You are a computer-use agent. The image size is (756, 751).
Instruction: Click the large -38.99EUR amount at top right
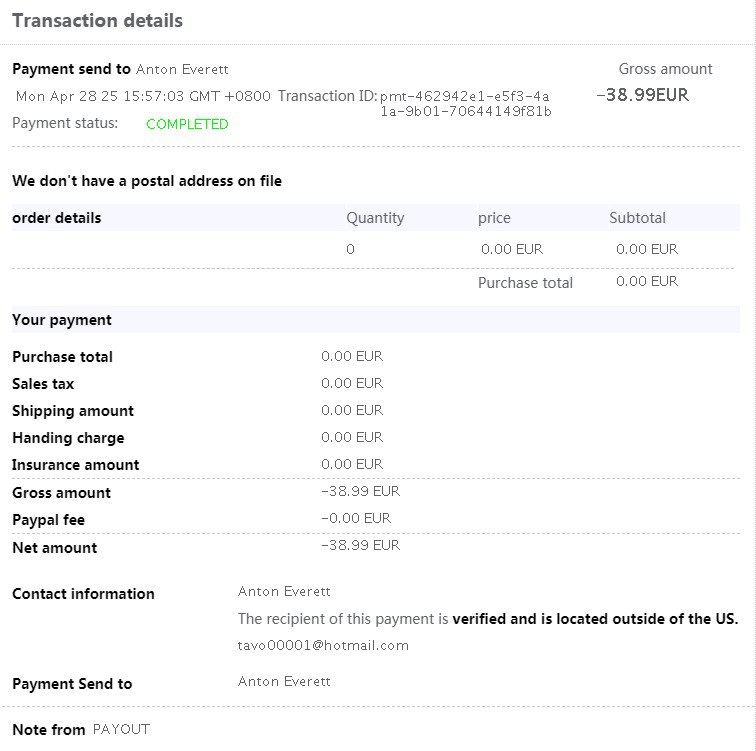642,96
